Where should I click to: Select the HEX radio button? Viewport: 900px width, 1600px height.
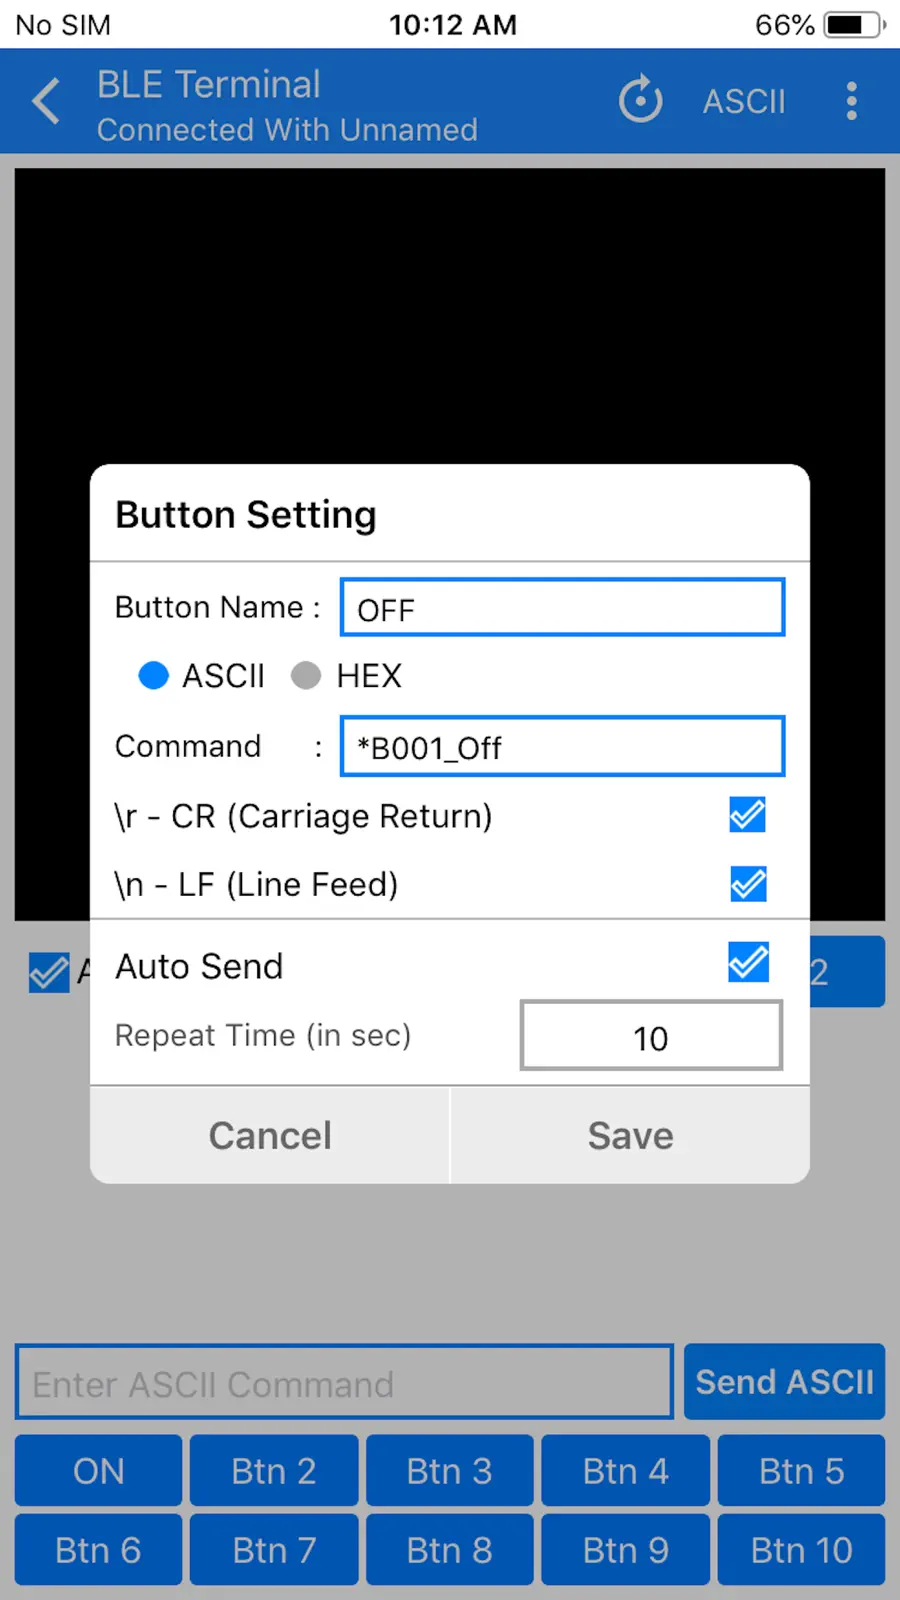coord(306,676)
